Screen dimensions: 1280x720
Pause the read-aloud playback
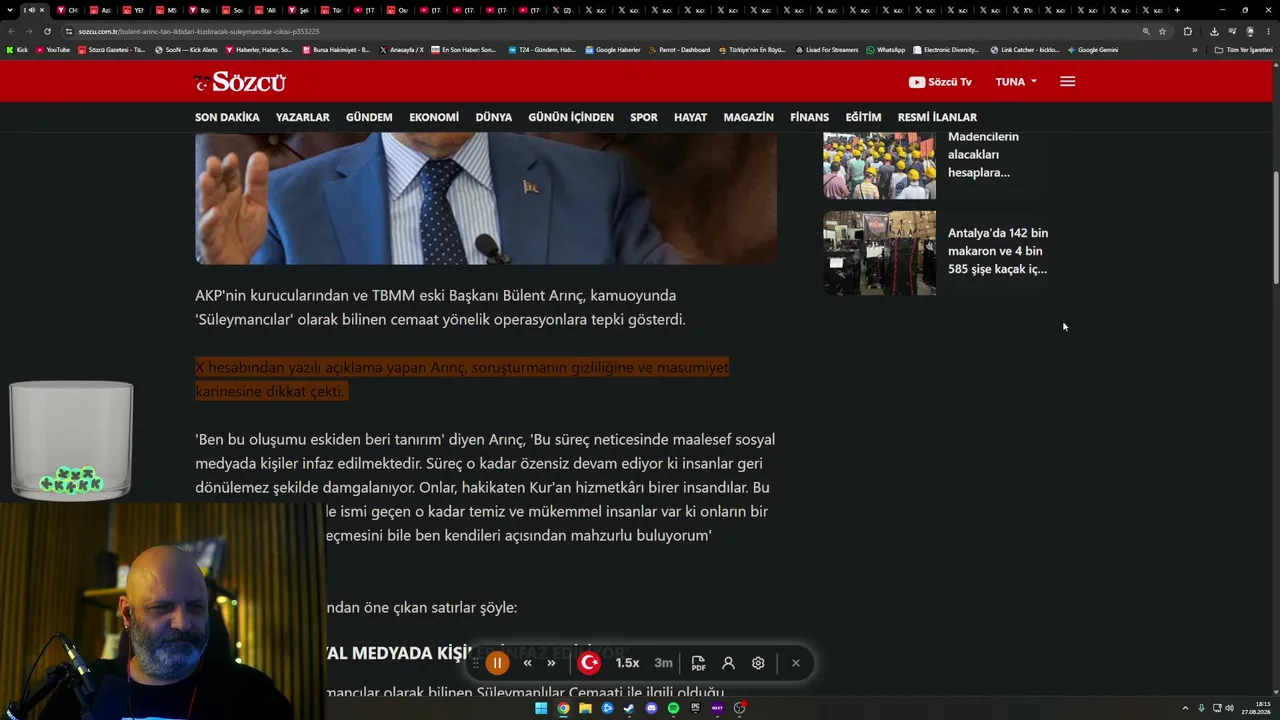(497, 663)
